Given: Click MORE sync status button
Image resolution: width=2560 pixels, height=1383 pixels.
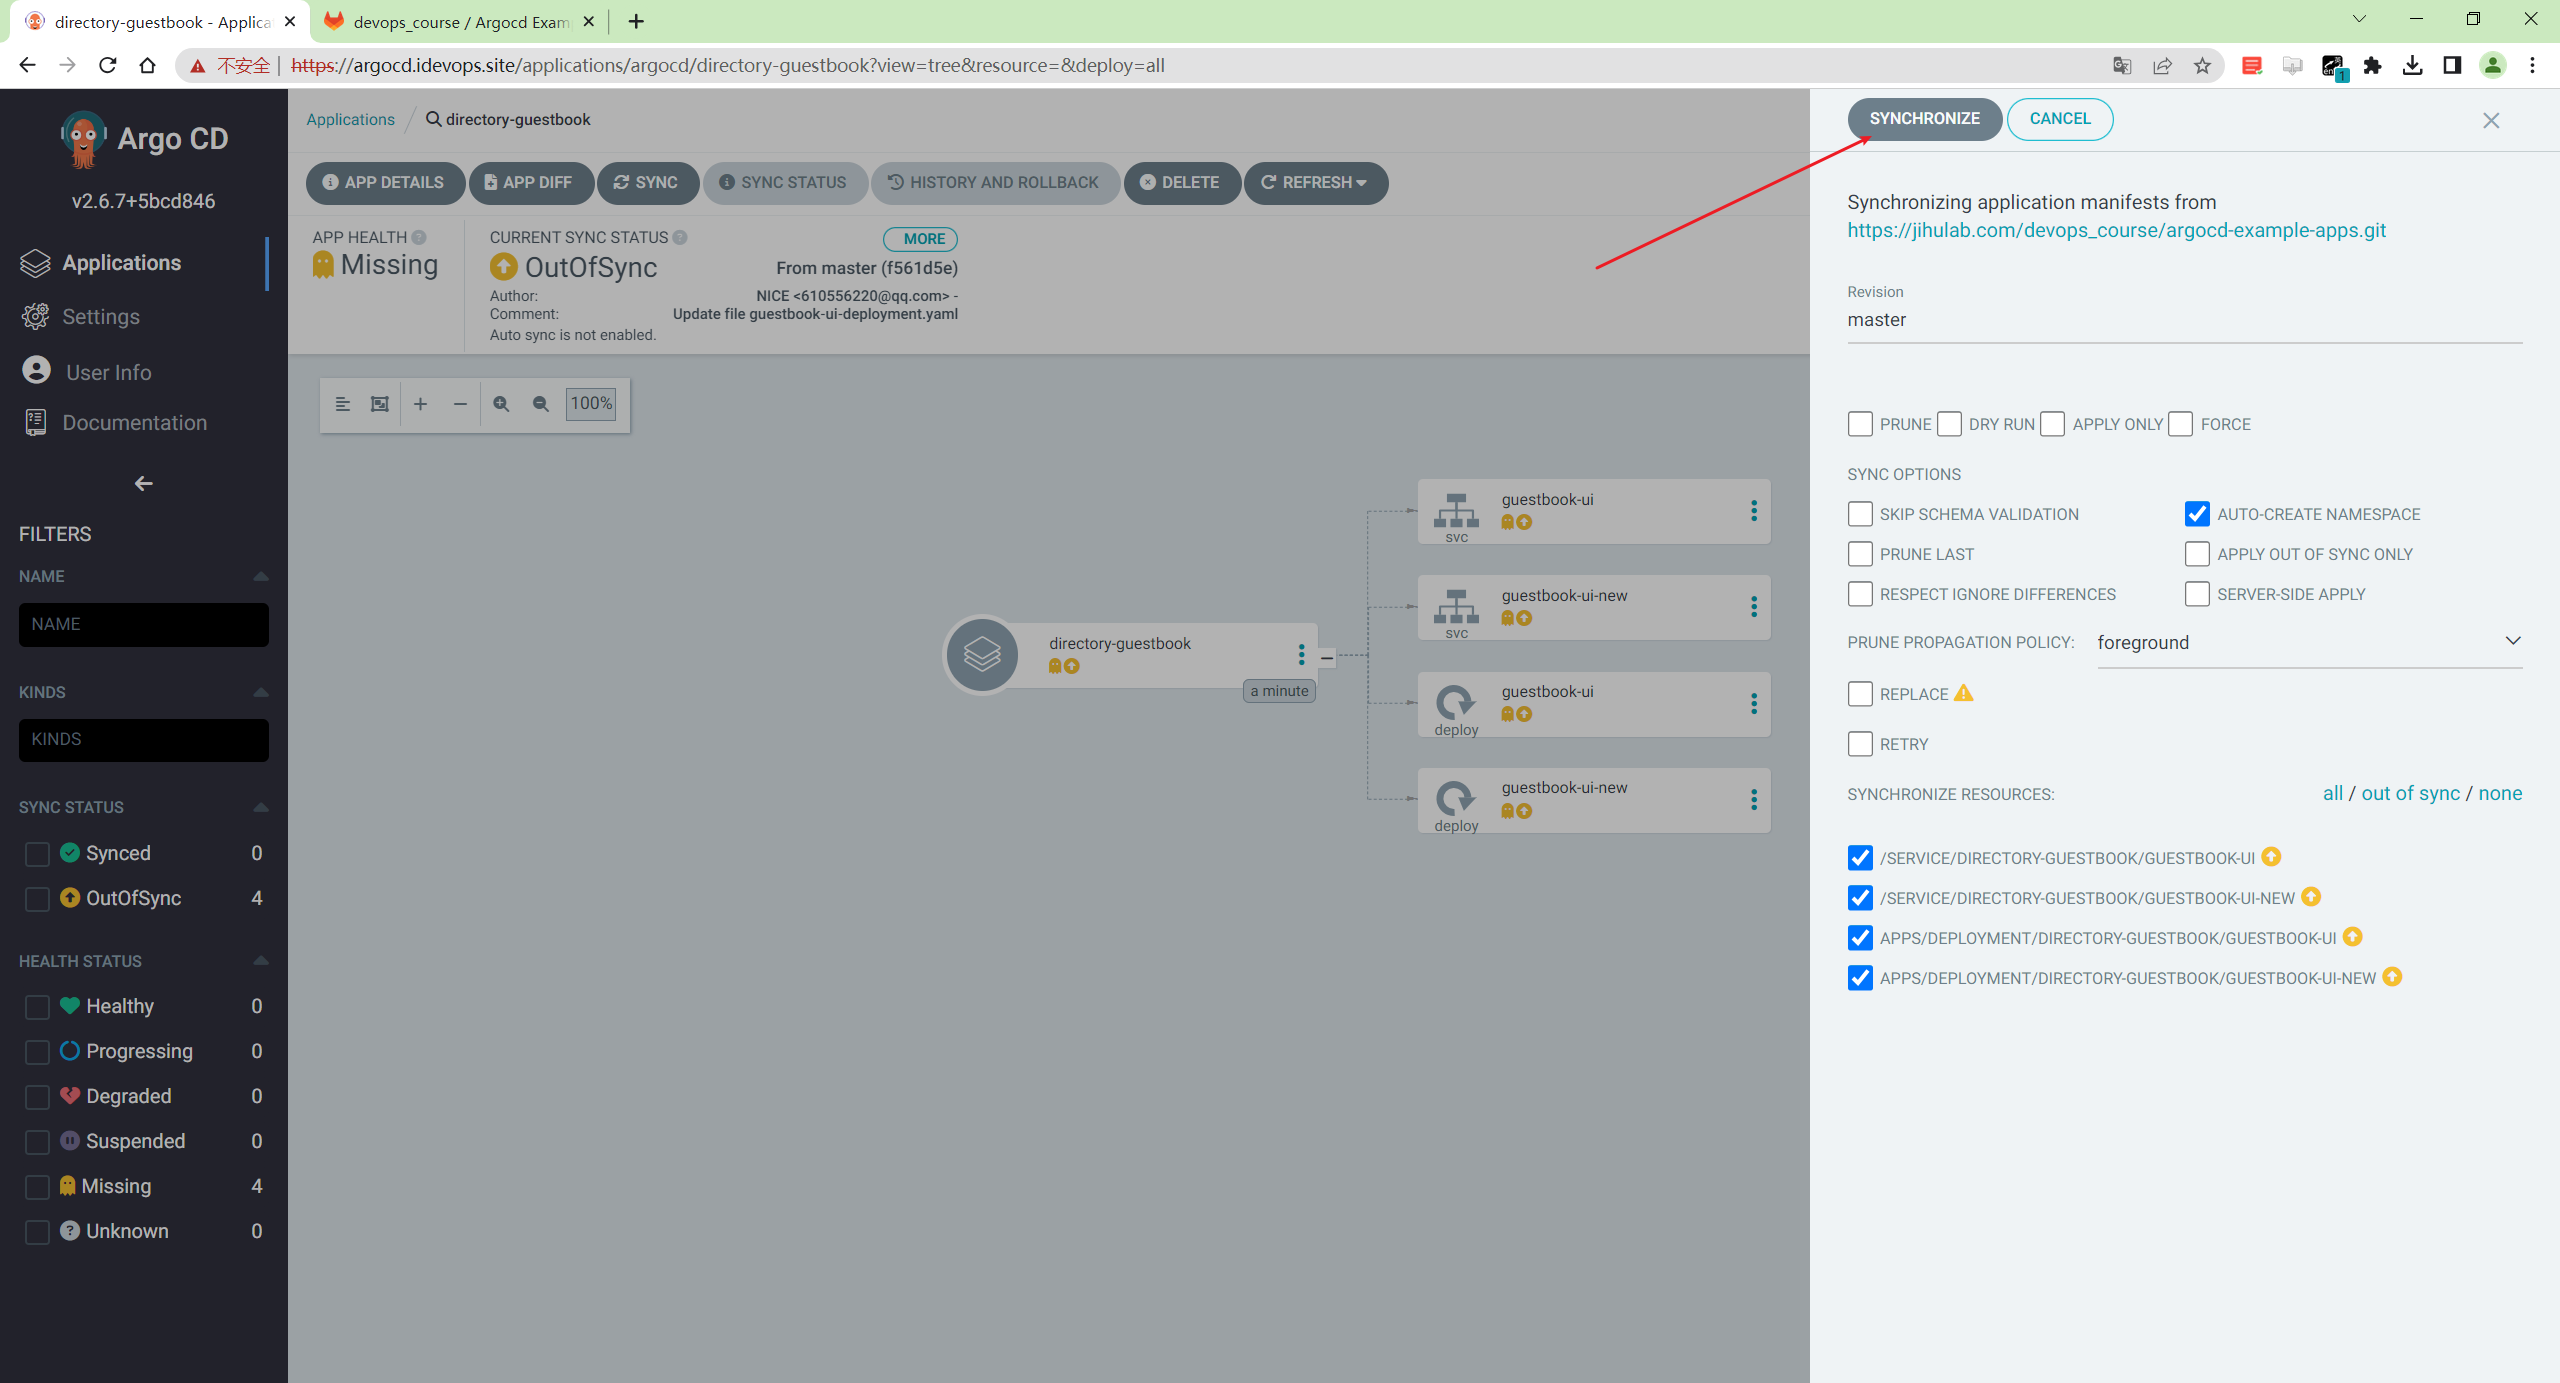Looking at the screenshot, I should click(x=921, y=239).
